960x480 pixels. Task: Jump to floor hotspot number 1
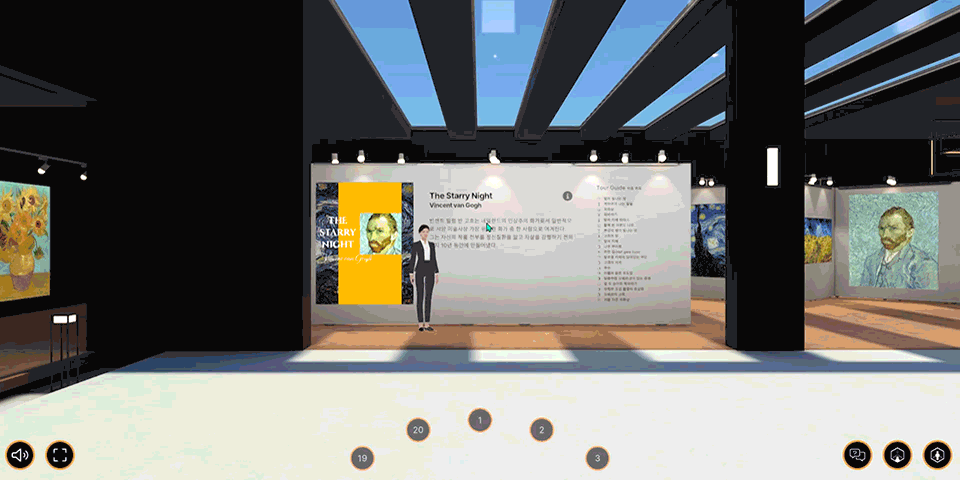click(480, 421)
